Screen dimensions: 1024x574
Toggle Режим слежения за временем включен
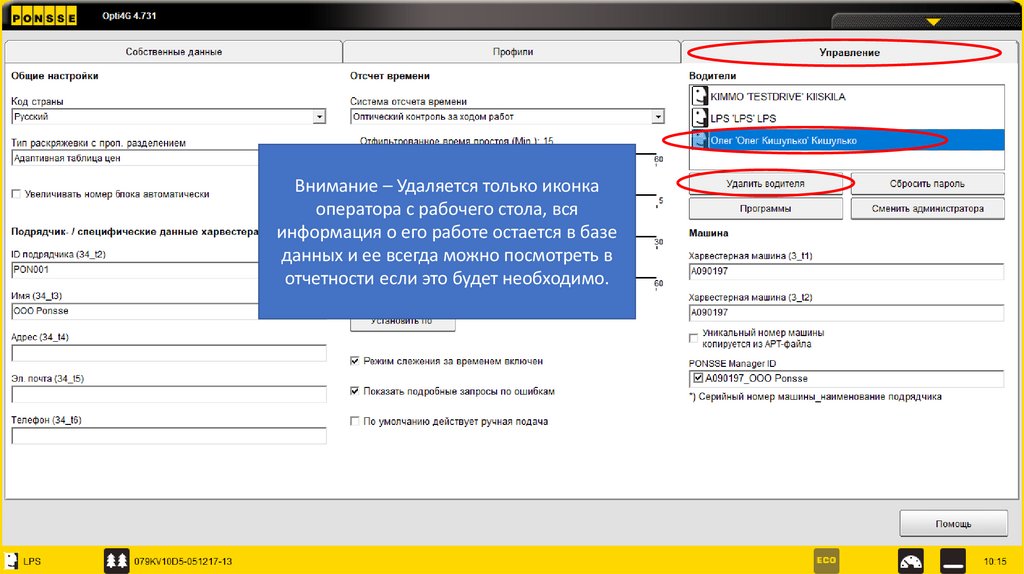[355, 361]
